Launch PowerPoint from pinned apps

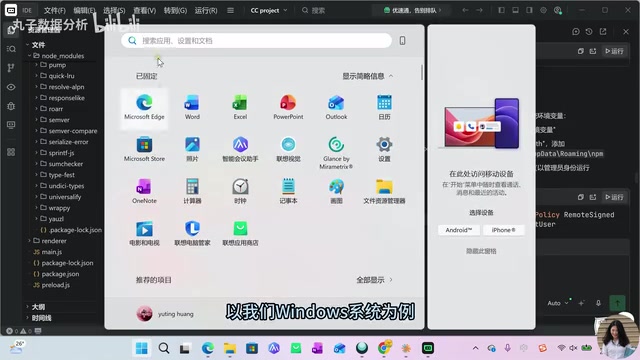pos(288,107)
